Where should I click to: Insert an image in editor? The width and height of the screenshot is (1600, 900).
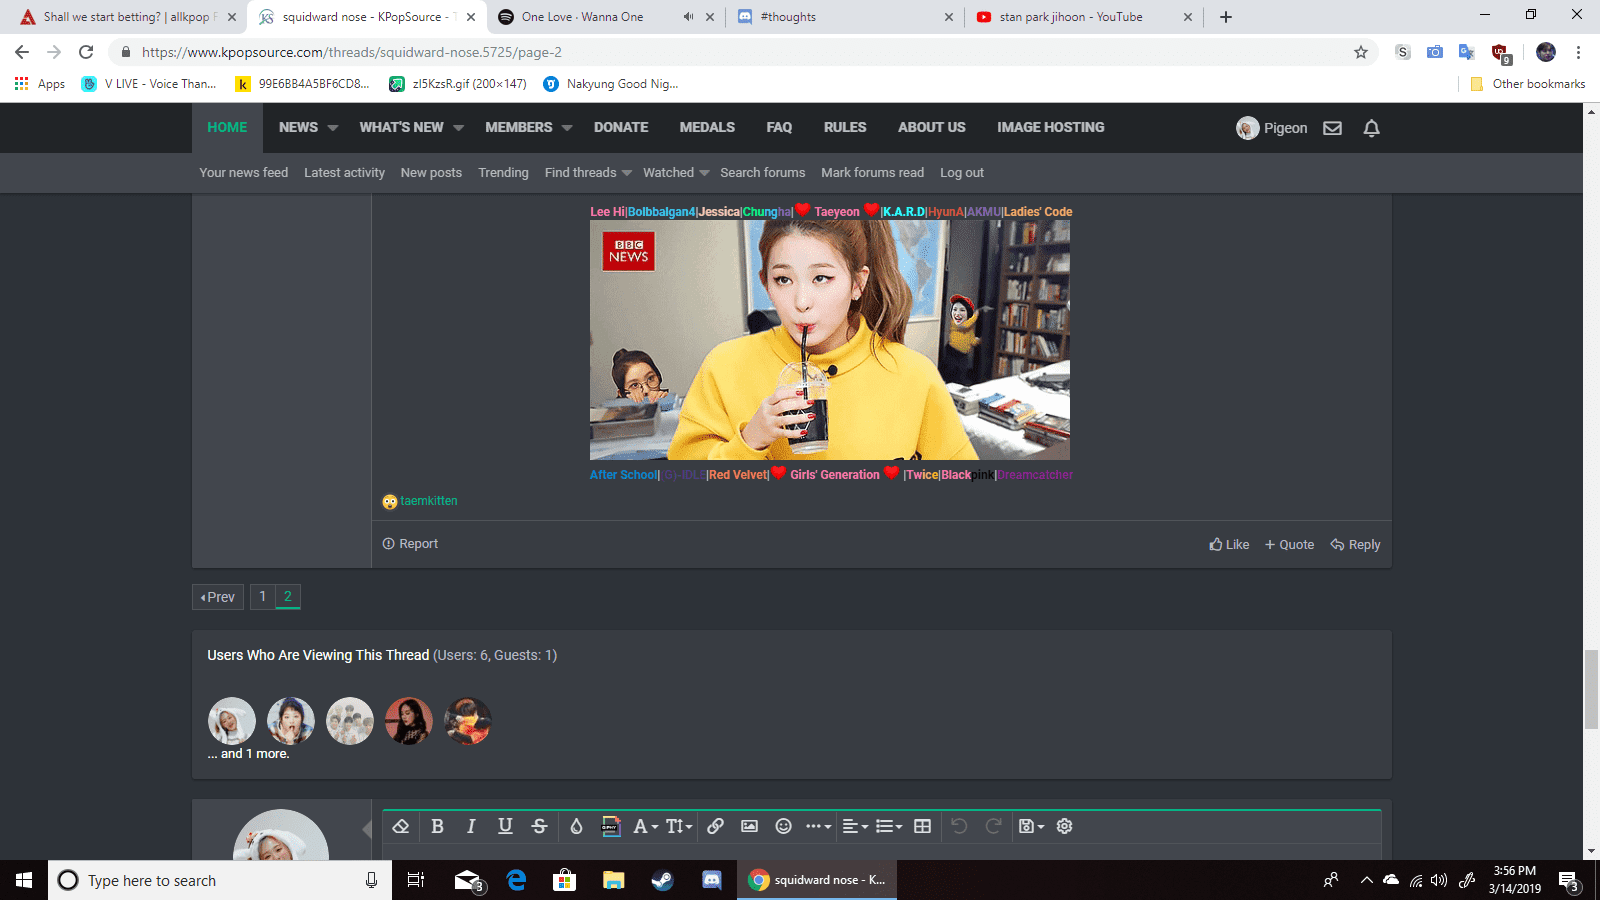coord(749,826)
